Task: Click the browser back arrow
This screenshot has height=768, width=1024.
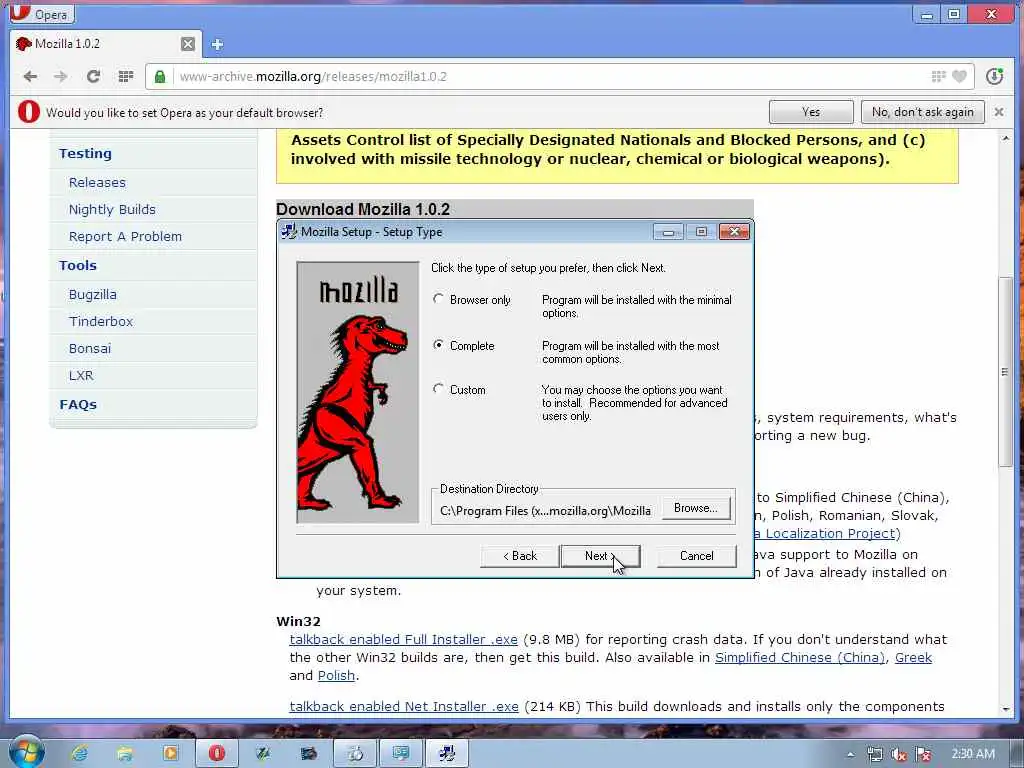Action: (x=30, y=76)
